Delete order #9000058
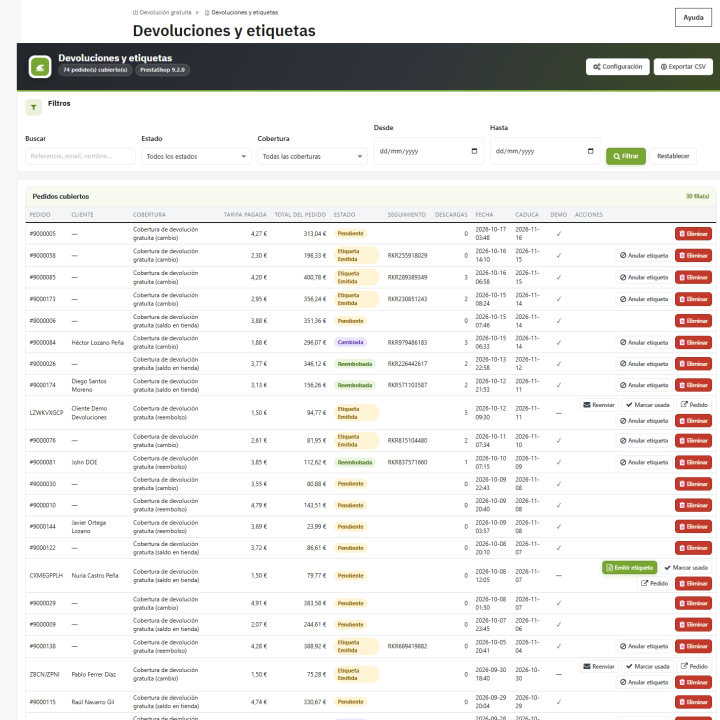This screenshot has width=720, height=720. (693, 255)
